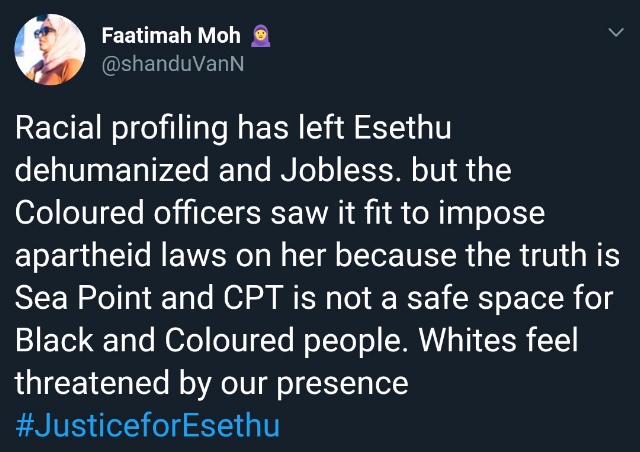
Task: Open the #JusticeforEsethu hashtag
Action: coord(147,425)
